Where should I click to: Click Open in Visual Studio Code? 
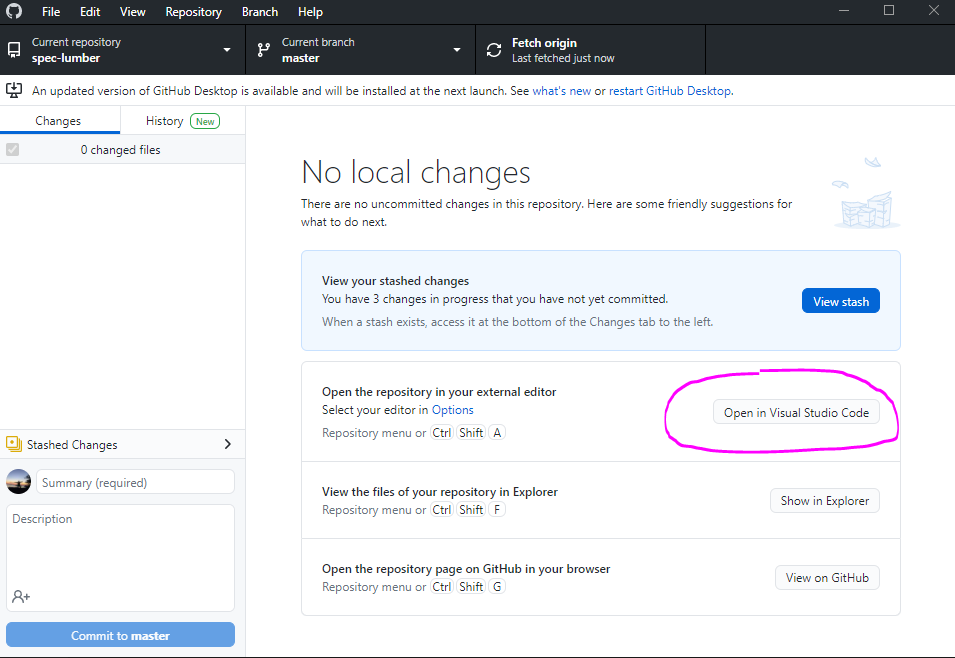(x=795, y=411)
